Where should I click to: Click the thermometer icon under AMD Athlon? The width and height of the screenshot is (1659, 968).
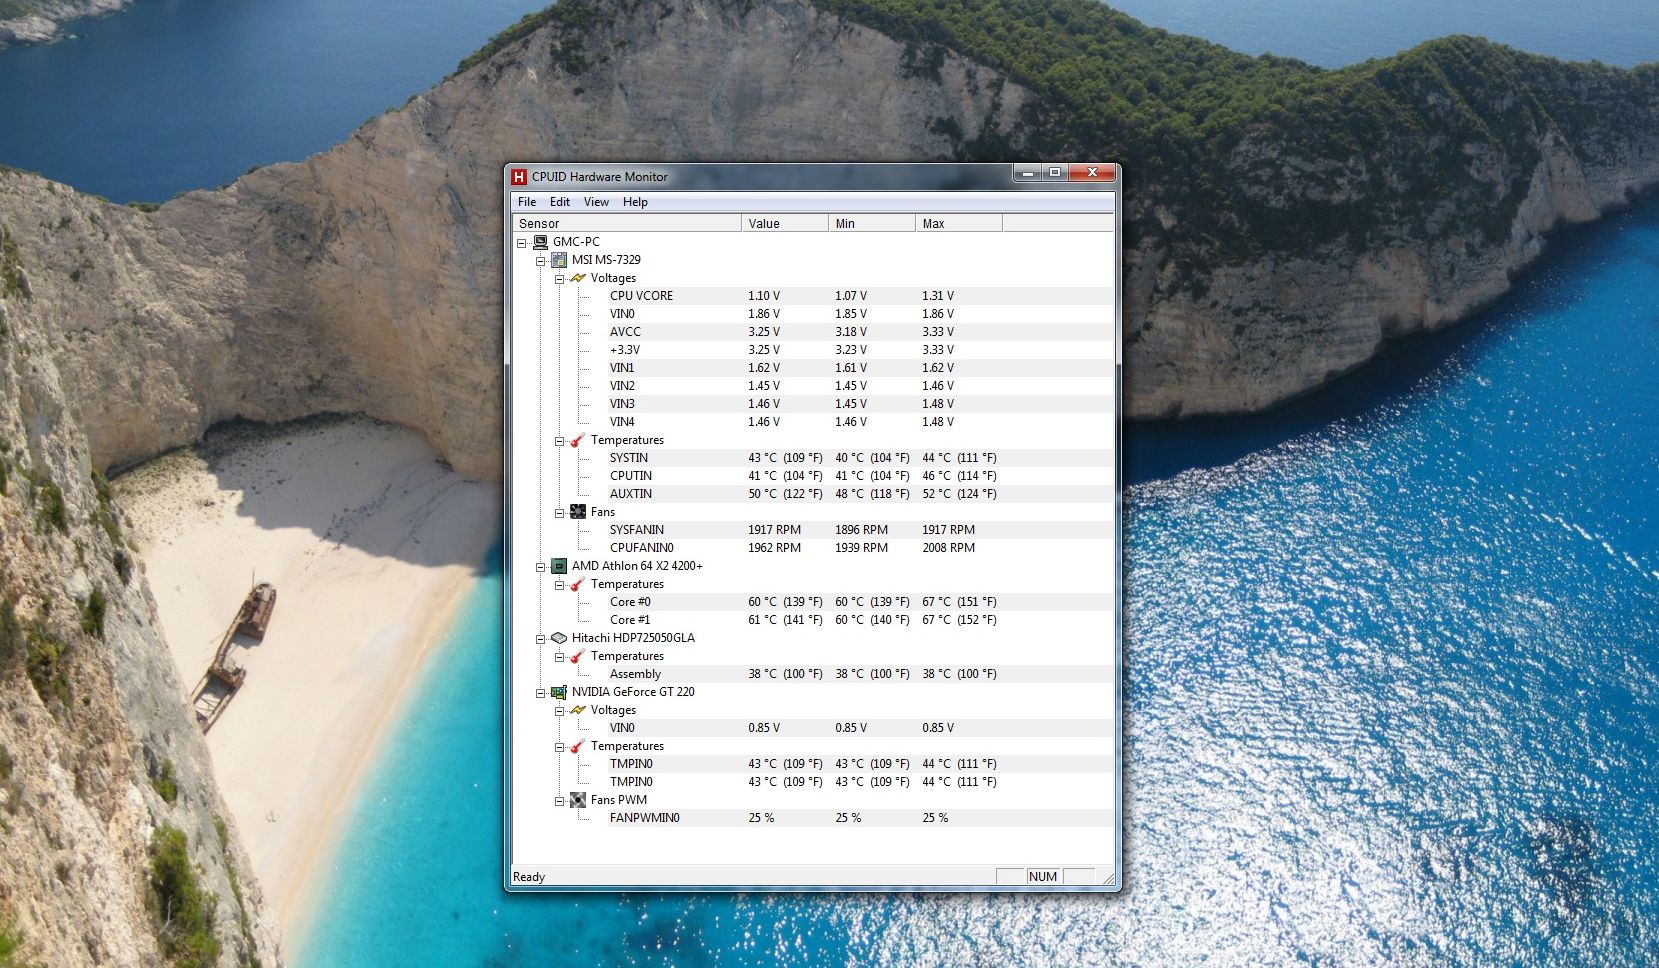tap(578, 584)
